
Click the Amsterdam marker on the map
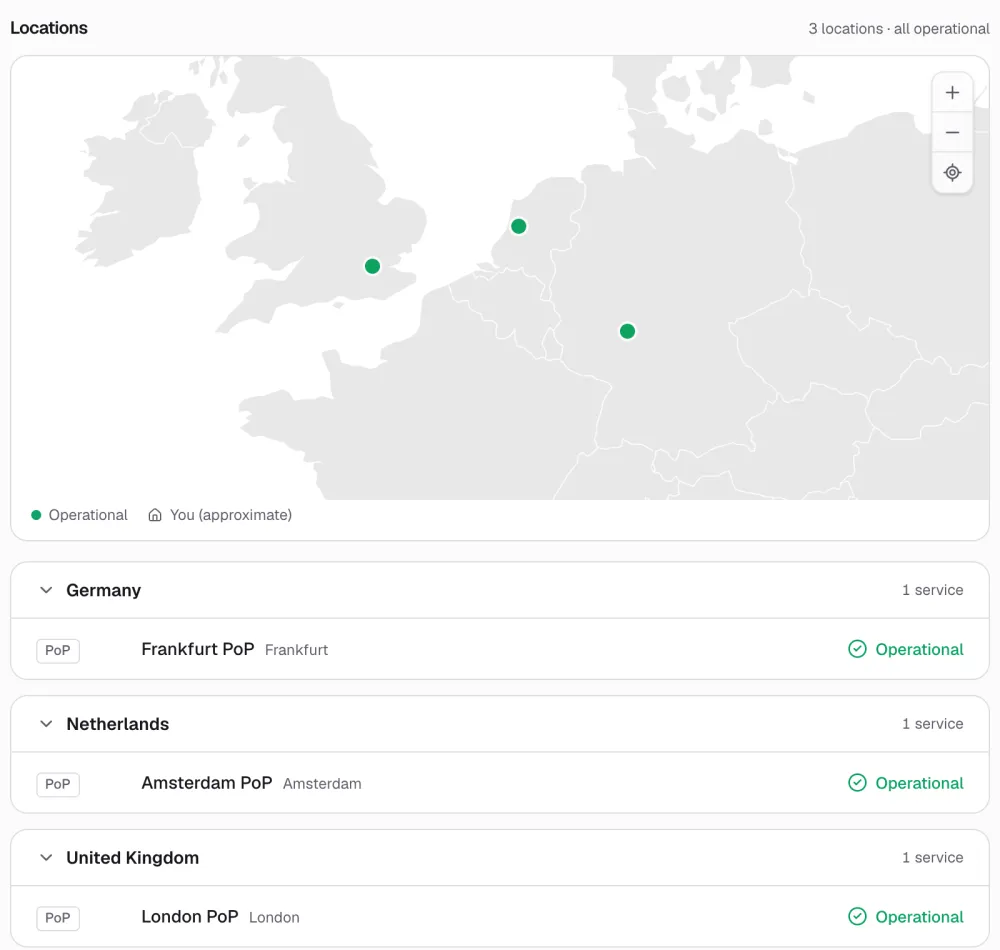518,226
